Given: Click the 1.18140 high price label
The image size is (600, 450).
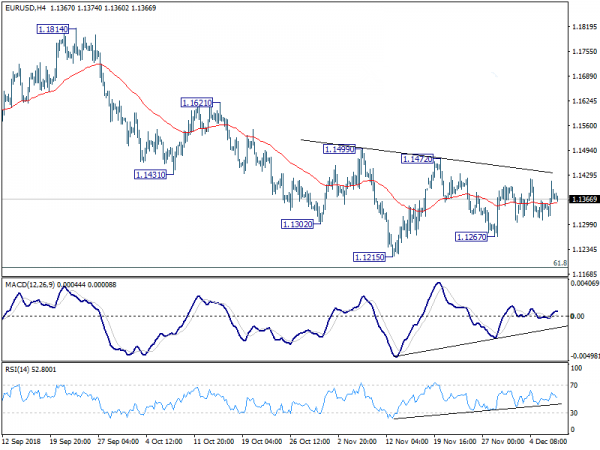Looking at the screenshot, I should (52, 31).
